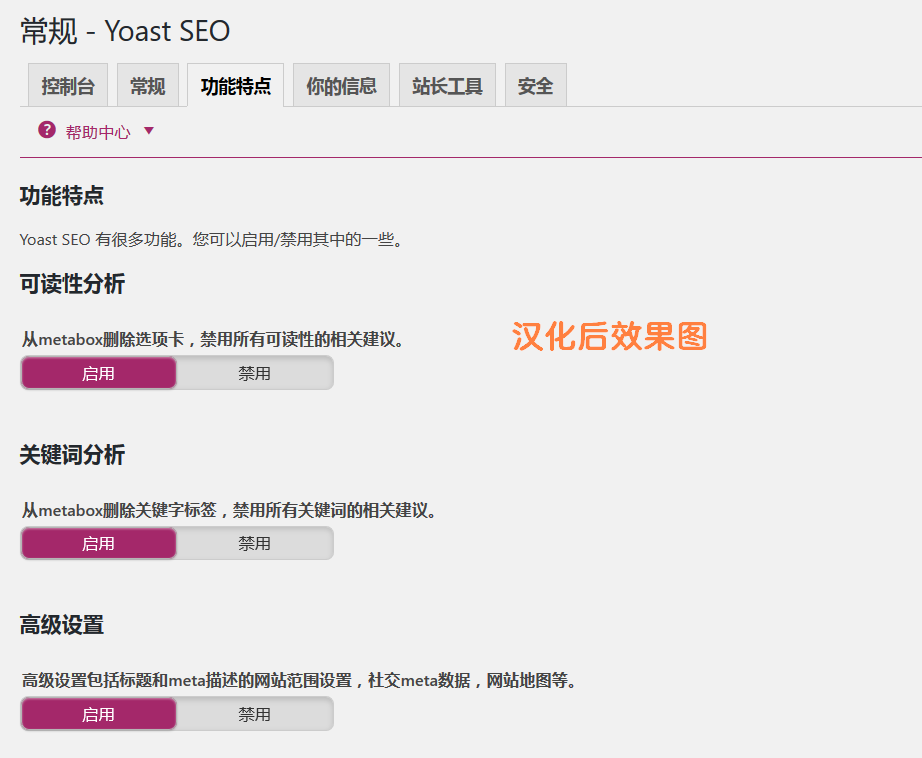The height and width of the screenshot is (758, 922).
Task: Switch to the 控制台 tab
Action: pos(68,86)
